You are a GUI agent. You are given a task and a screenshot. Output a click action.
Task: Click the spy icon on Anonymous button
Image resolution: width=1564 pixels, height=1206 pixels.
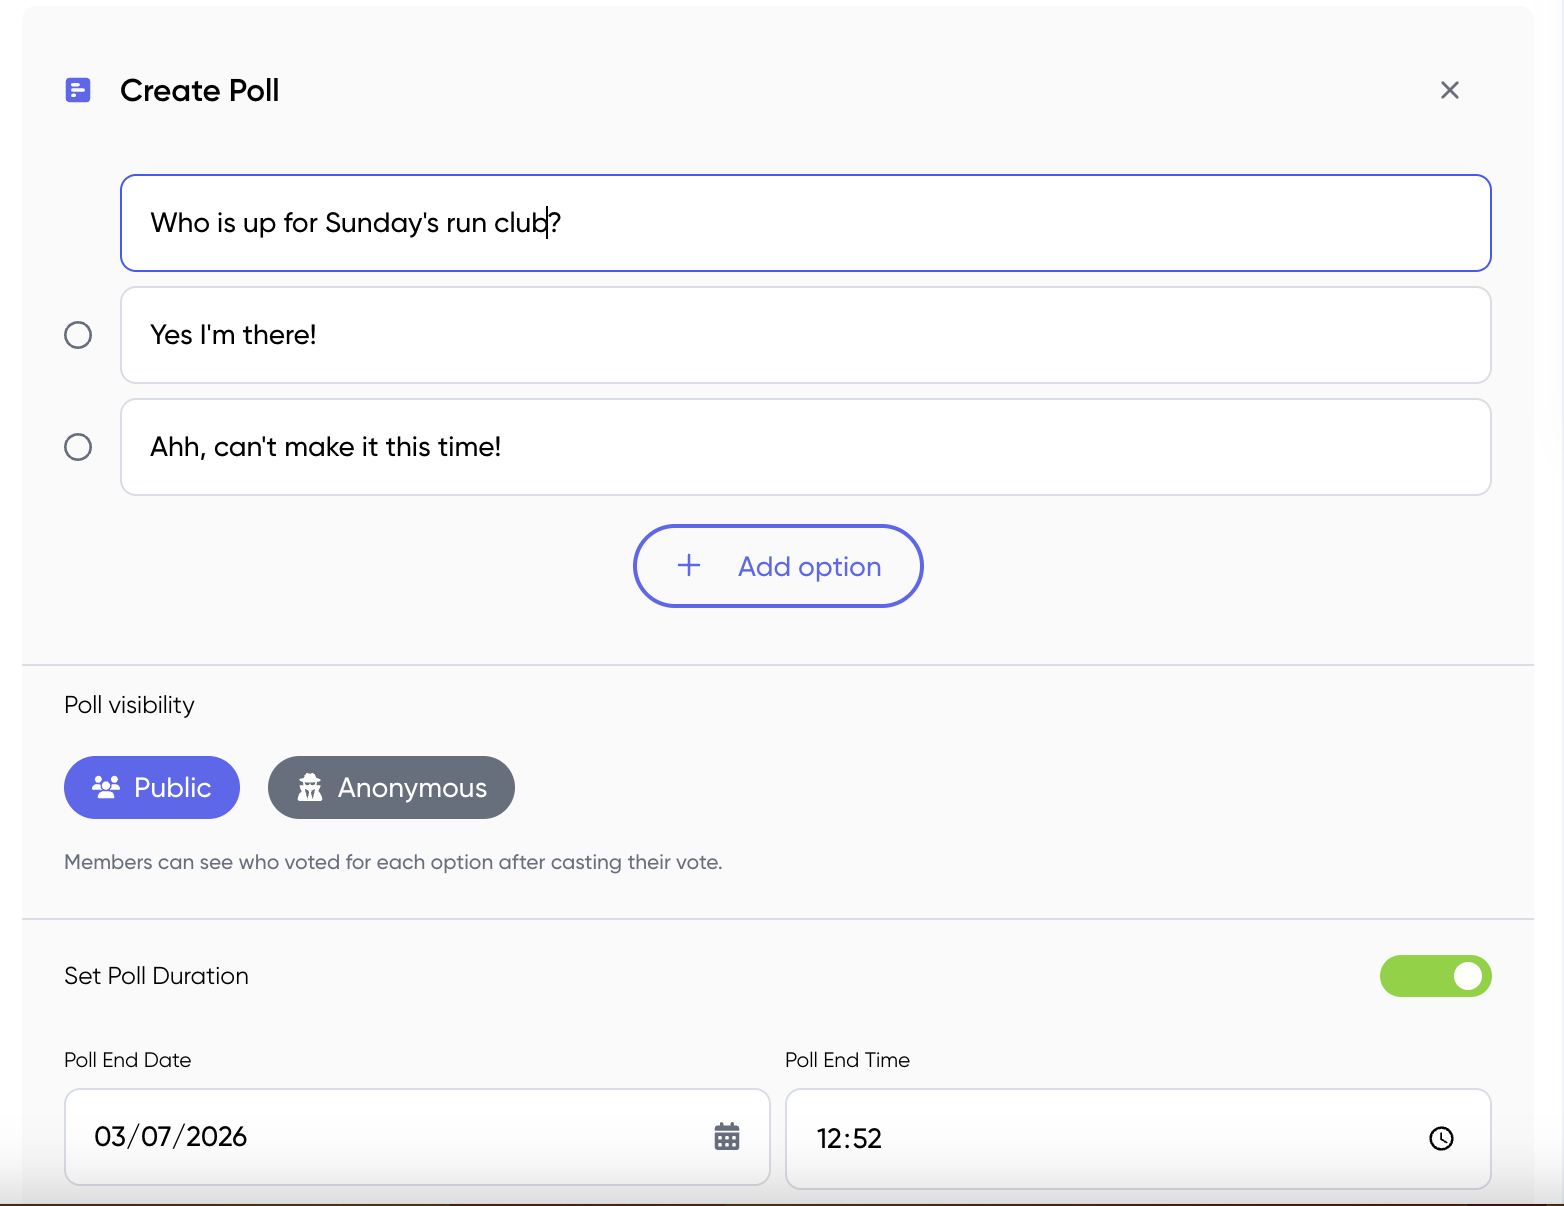310,787
